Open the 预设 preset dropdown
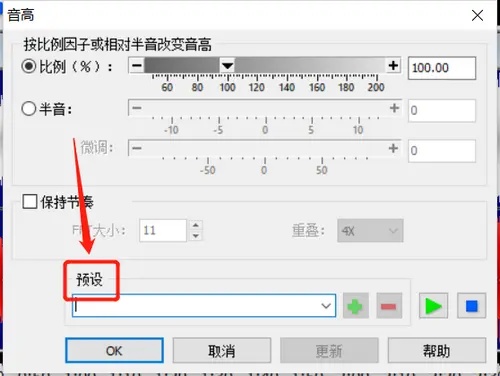 pos(326,306)
